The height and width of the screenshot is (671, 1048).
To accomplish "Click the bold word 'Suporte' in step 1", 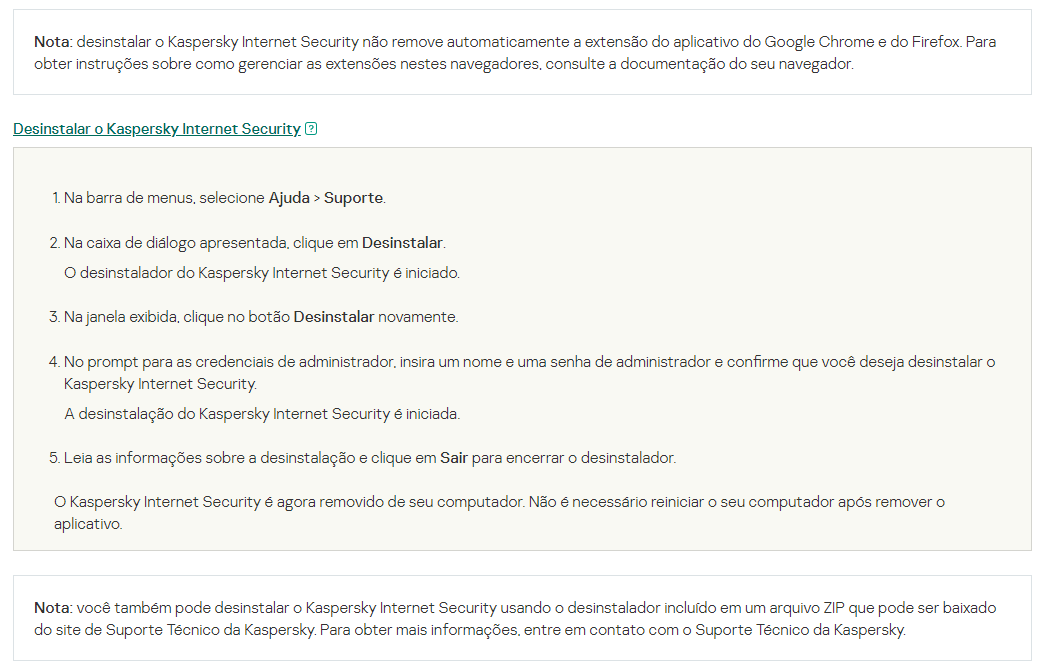I will click(353, 198).
